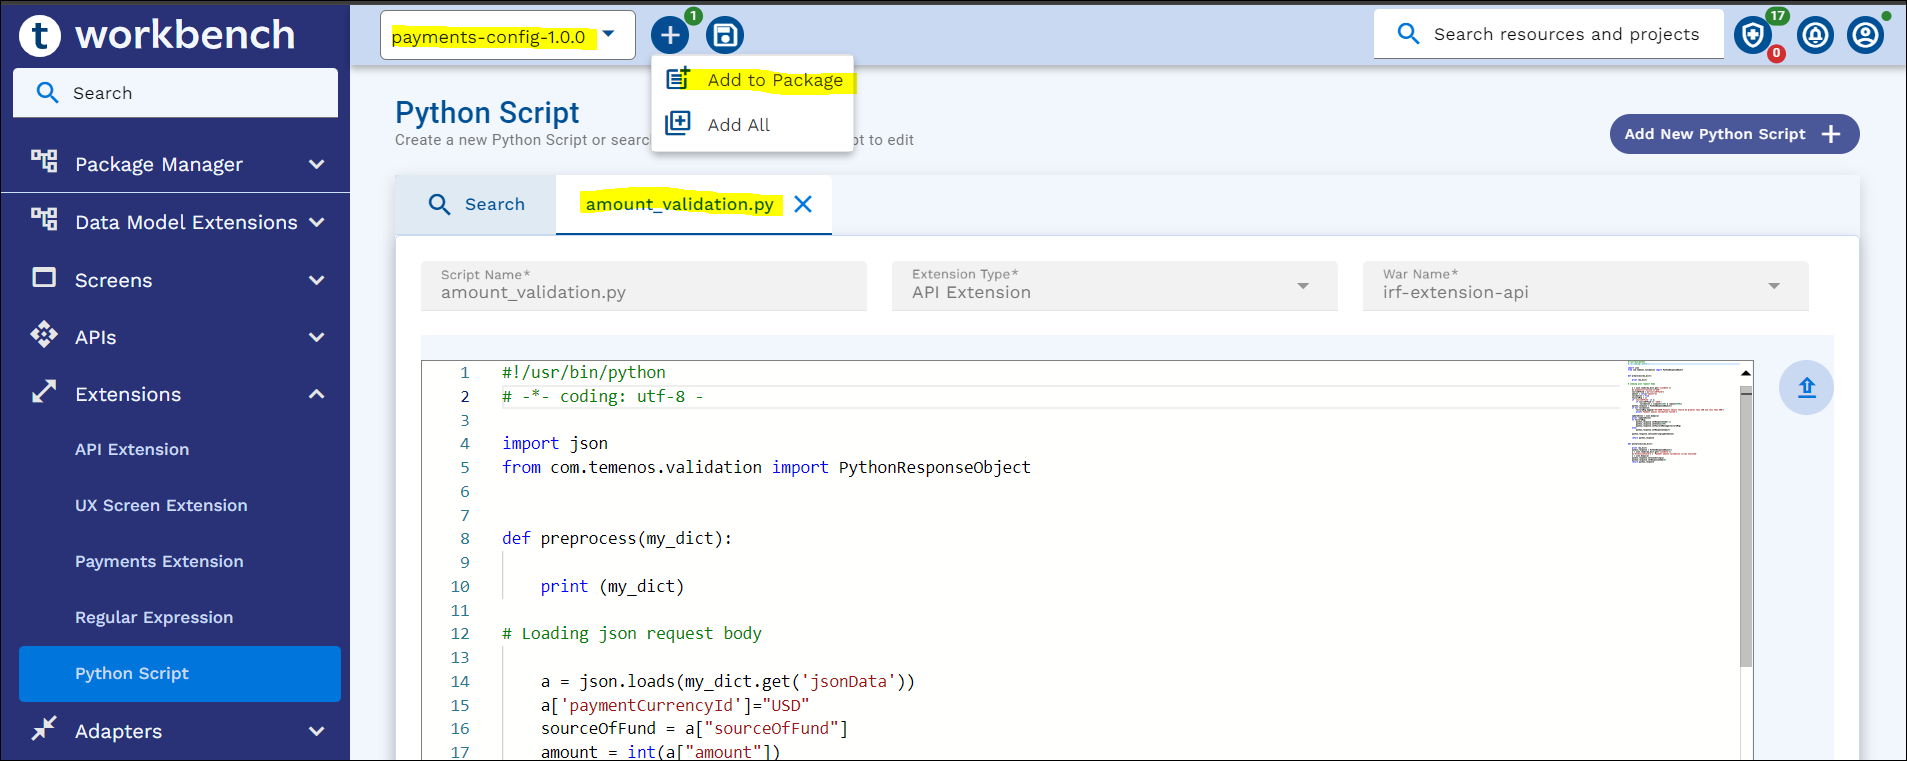The height and width of the screenshot is (761, 1907).
Task: Open the War Name dropdown
Action: click(1585, 286)
